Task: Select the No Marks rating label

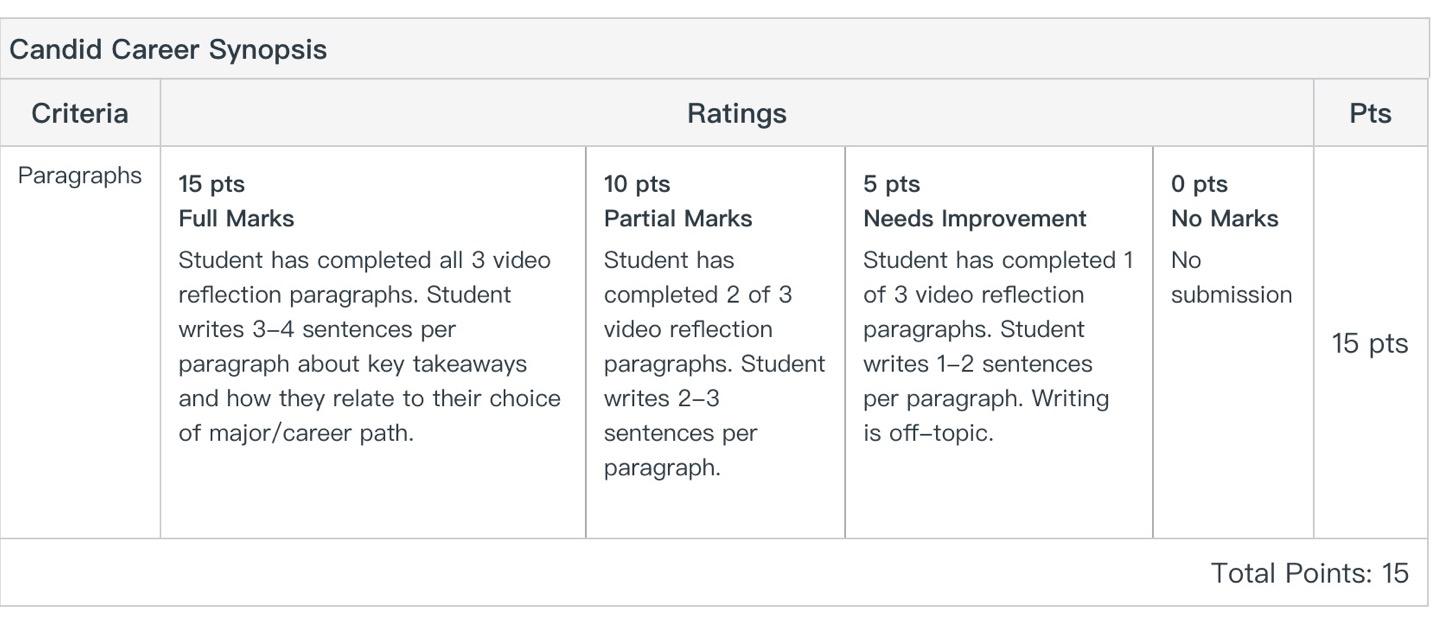Action: tap(1224, 218)
